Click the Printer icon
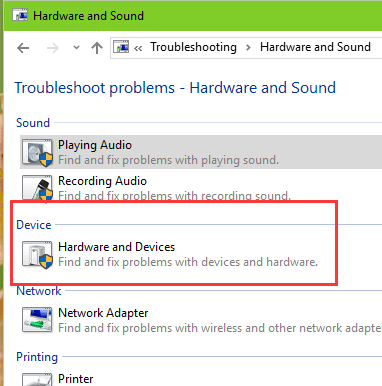Screen dimensions: 382x386 click(x=37, y=379)
